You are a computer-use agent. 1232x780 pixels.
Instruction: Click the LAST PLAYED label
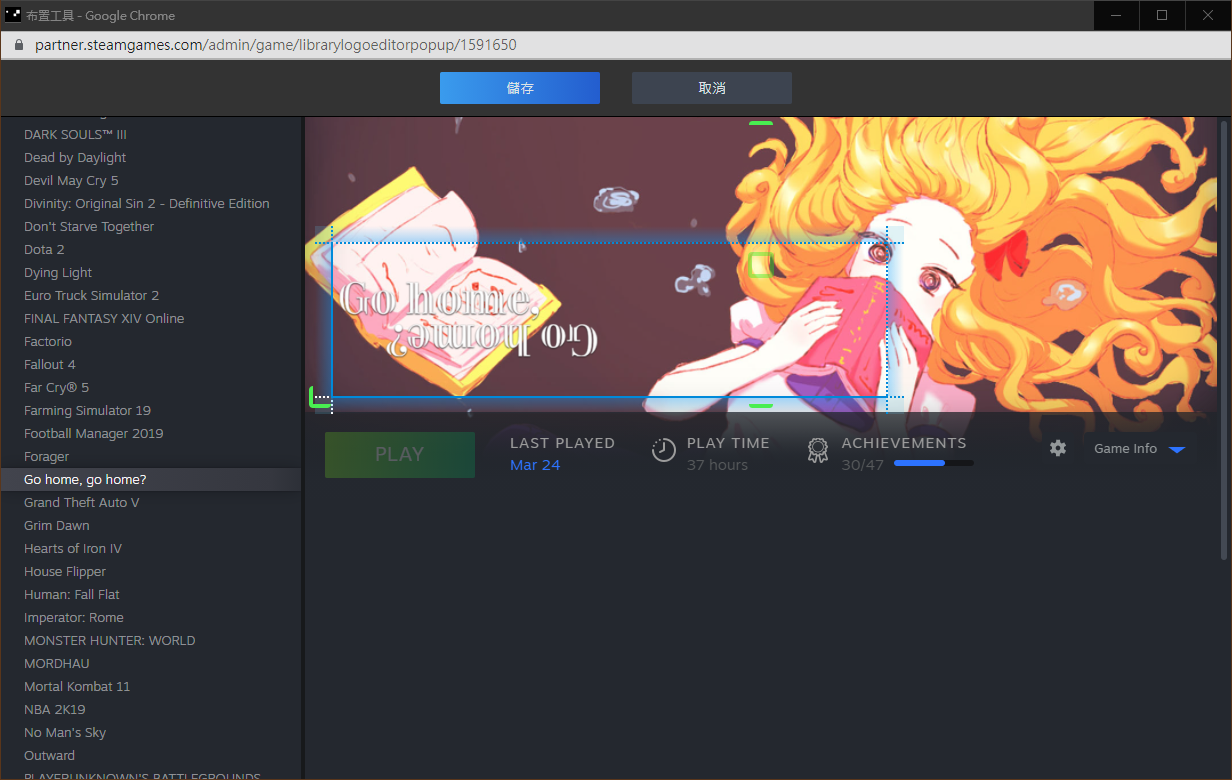562,443
